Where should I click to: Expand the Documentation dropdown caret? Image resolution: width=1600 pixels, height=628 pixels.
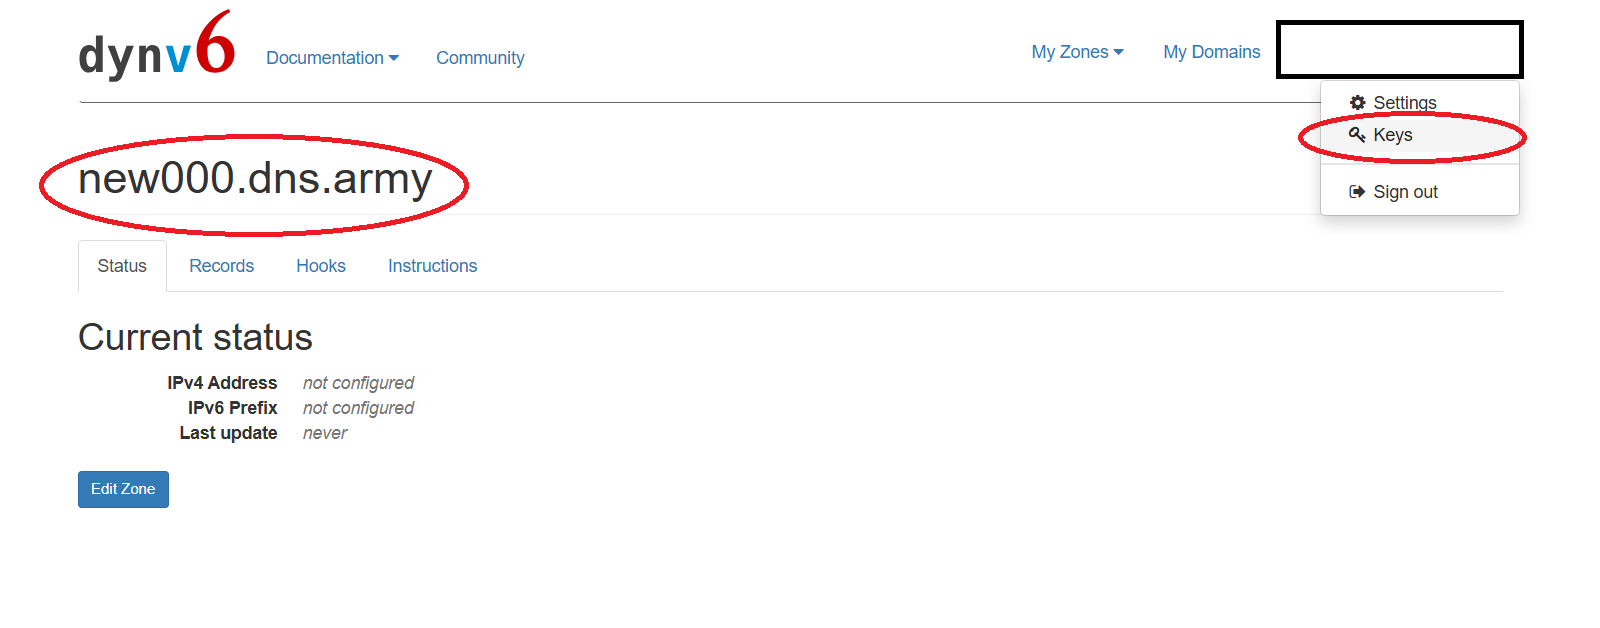tap(394, 58)
